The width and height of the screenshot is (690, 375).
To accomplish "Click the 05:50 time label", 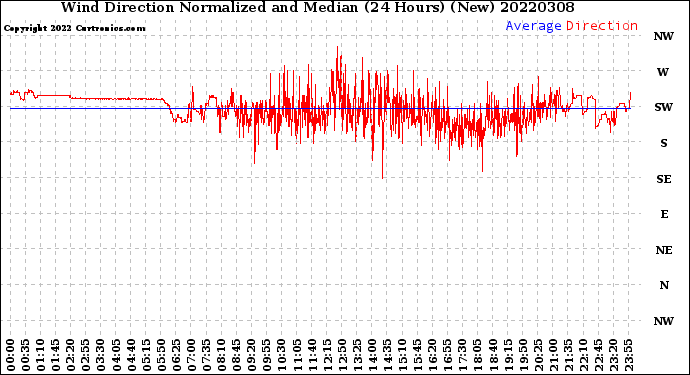I will pyautogui.click(x=161, y=355).
